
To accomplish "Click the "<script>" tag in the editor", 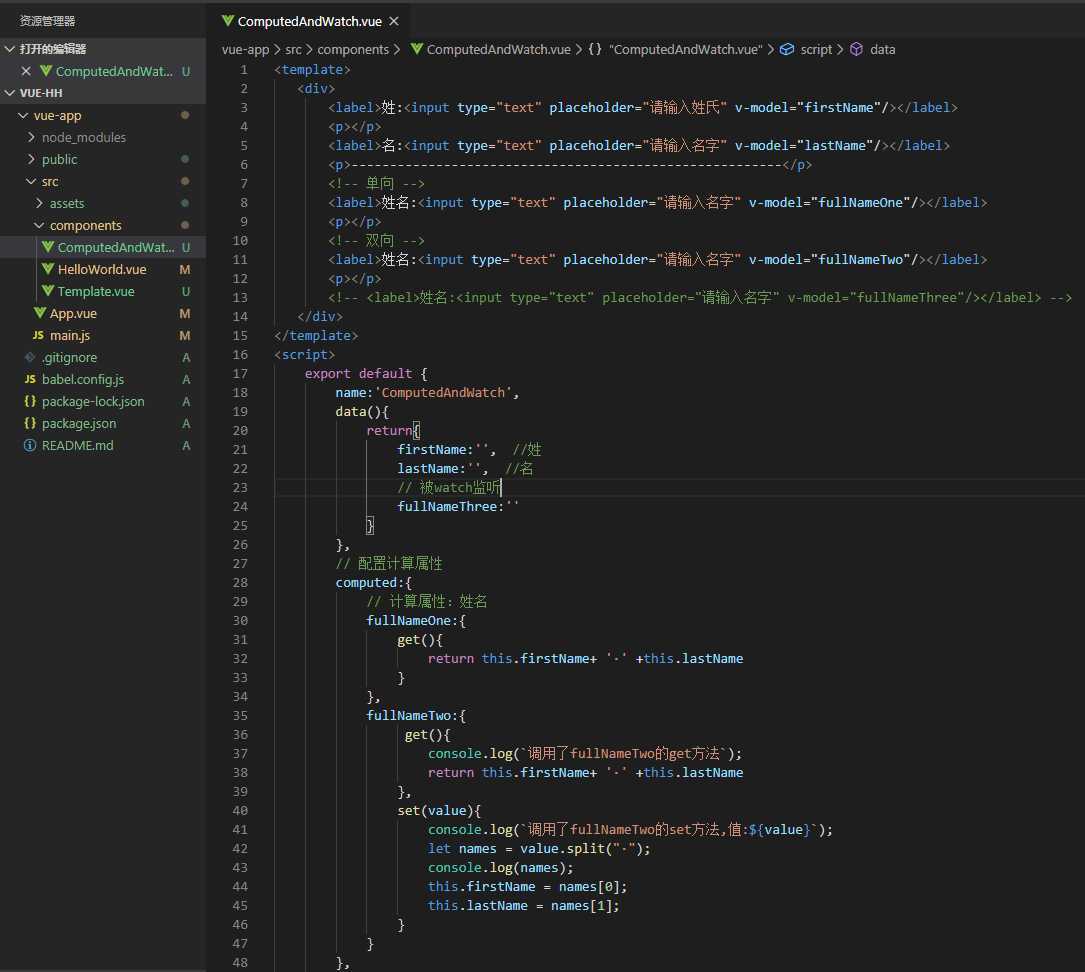I will tap(304, 354).
